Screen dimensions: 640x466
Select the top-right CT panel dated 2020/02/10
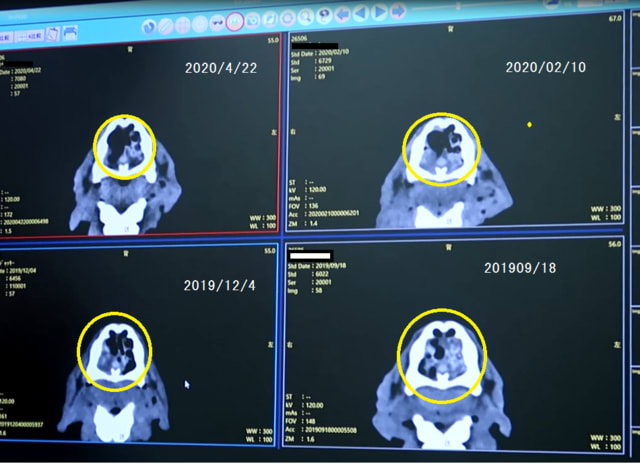(455, 122)
